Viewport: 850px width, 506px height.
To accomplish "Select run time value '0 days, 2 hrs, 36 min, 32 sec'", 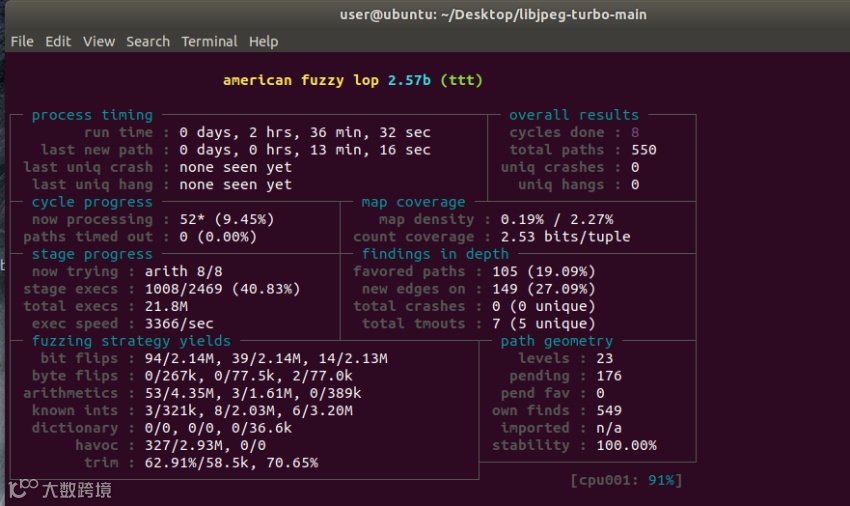I will click(305, 132).
